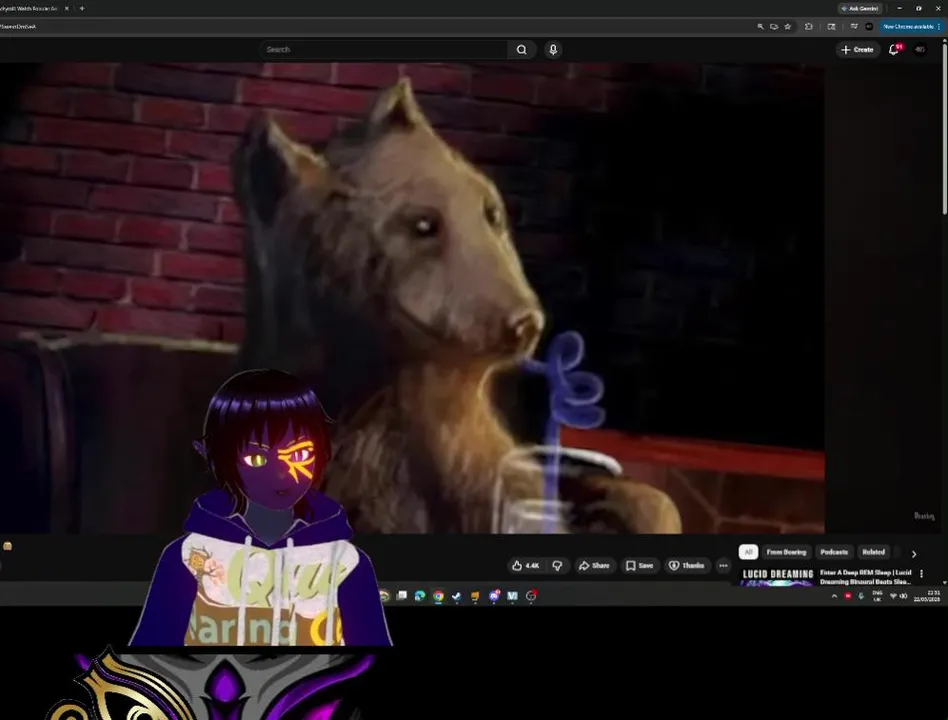Open Chrome extensions puzzle icon
Viewport: 948px width, 720px height.
click(x=808, y=27)
